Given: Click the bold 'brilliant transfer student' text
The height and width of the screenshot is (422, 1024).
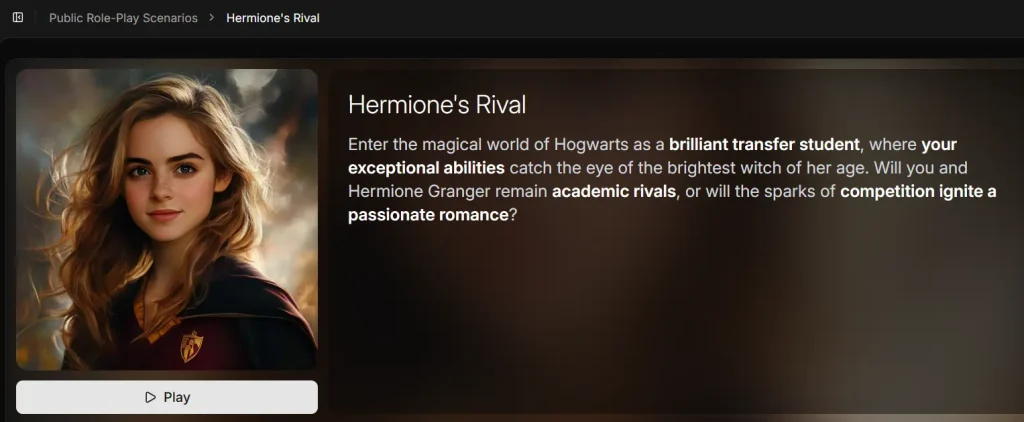Looking at the screenshot, I should [764, 144].
